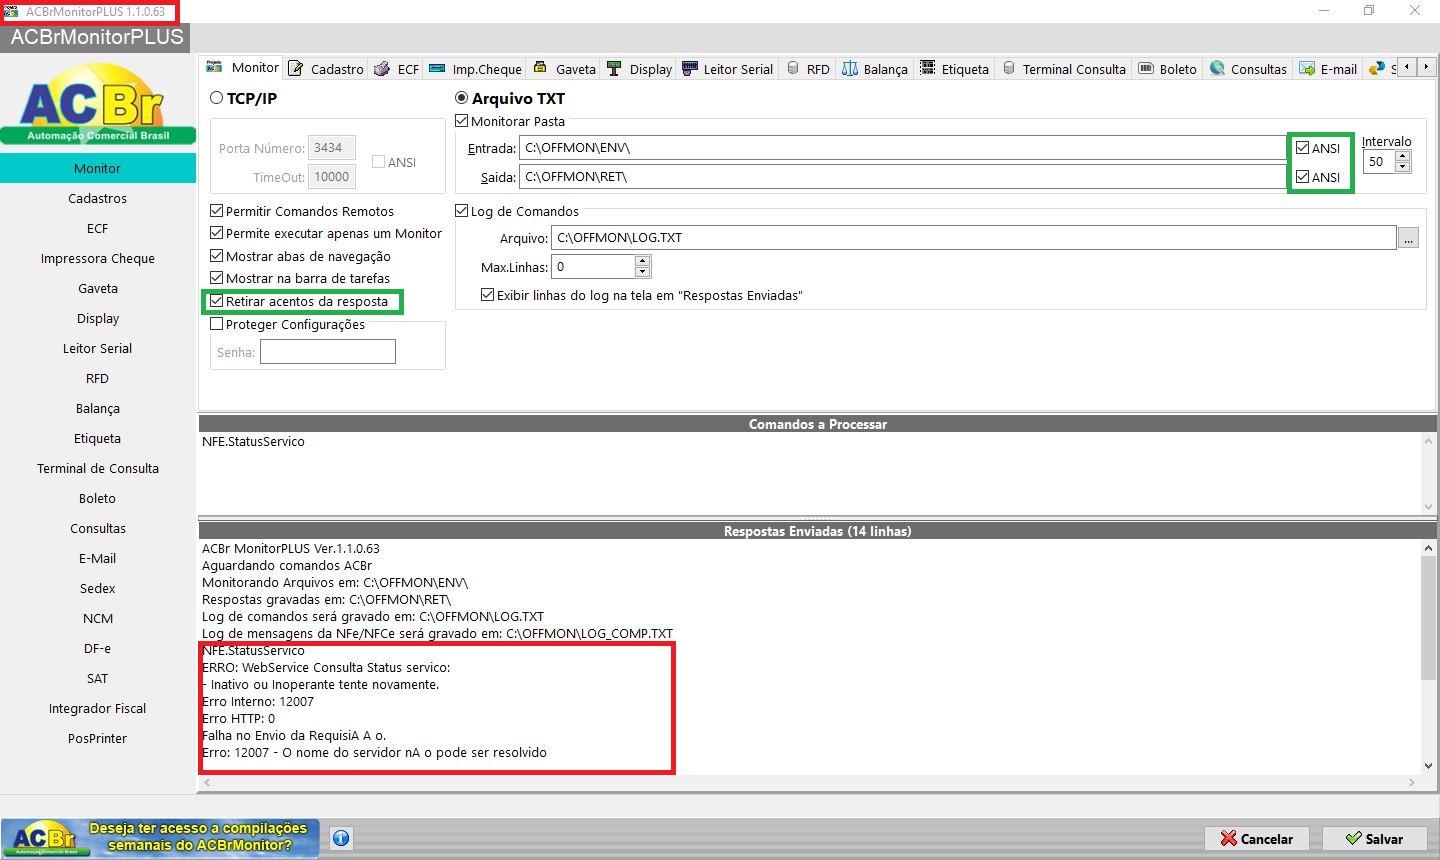Click the Cadastro tab pencil icon

click(296, 68)
